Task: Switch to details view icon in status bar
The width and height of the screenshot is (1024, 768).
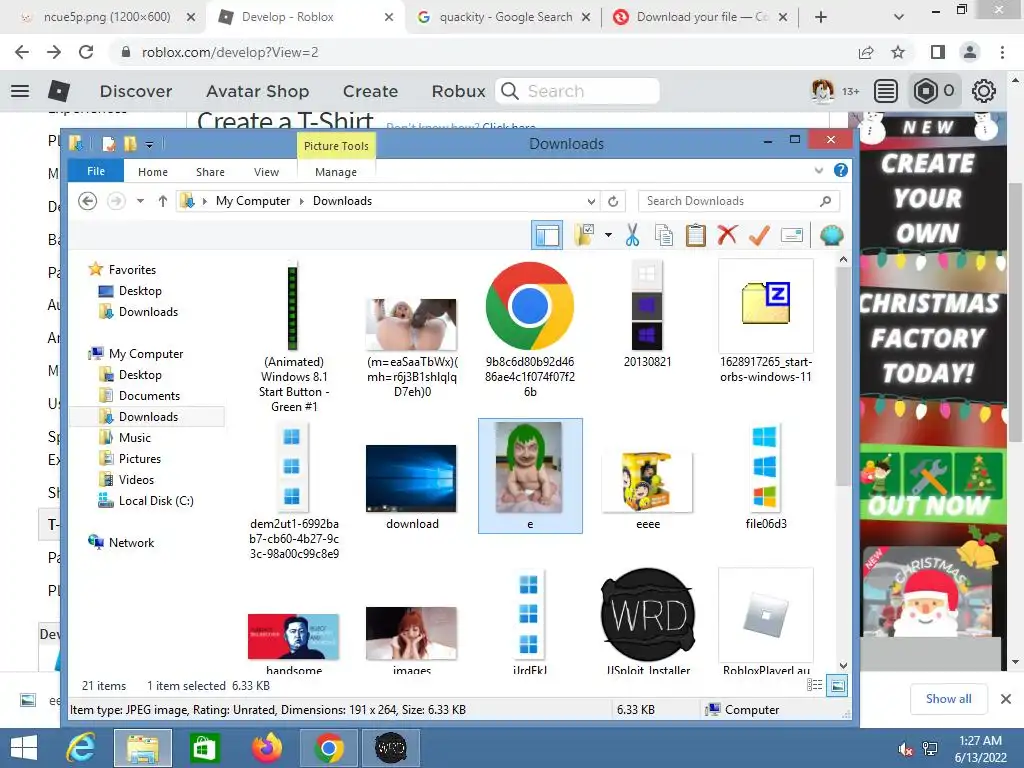Action: pos(814,685)
